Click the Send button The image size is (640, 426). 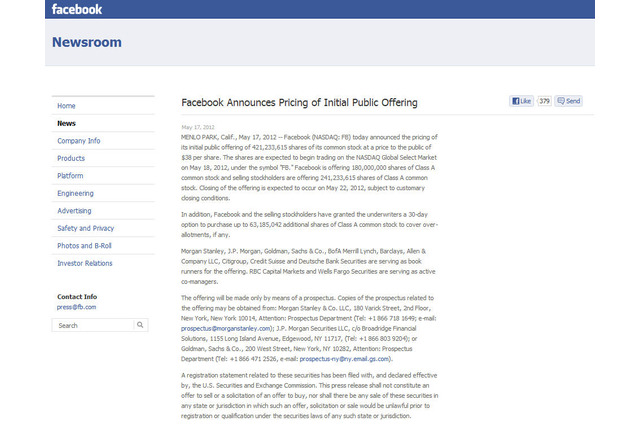click(x=569, y=101)
